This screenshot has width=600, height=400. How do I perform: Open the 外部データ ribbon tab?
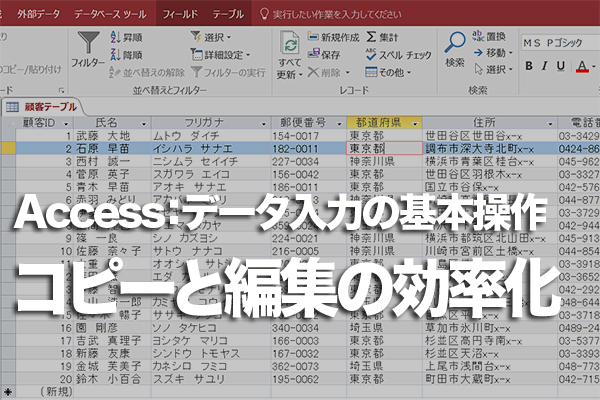(x=39, y=14)
